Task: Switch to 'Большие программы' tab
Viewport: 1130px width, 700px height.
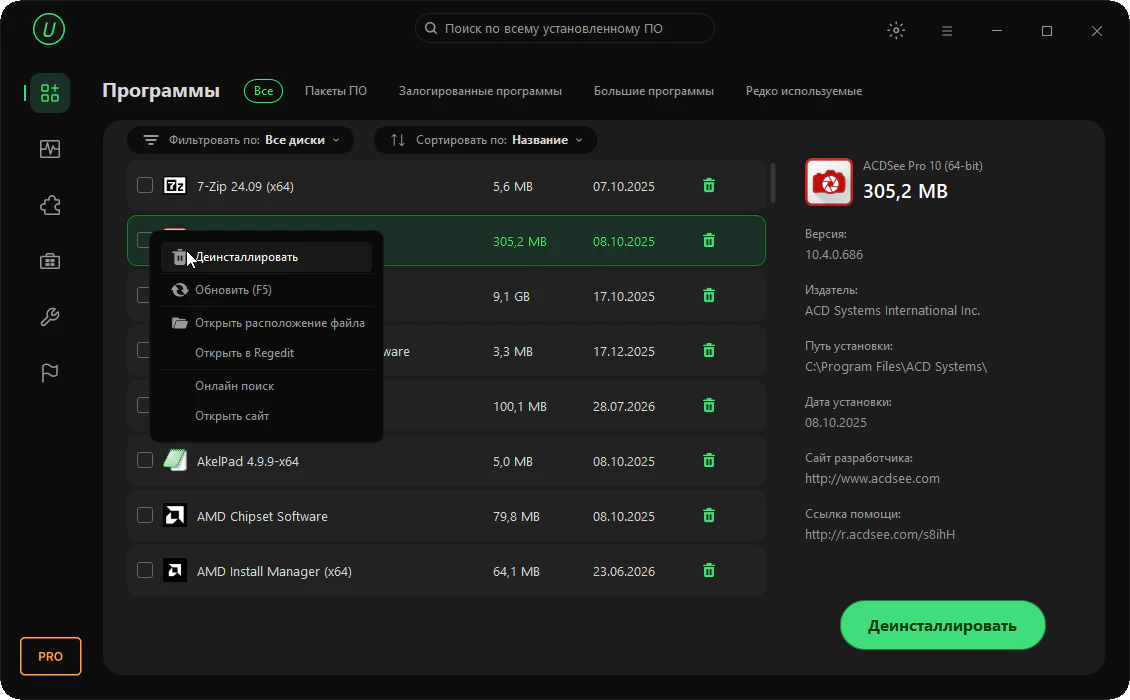Action: pos(654,91)
